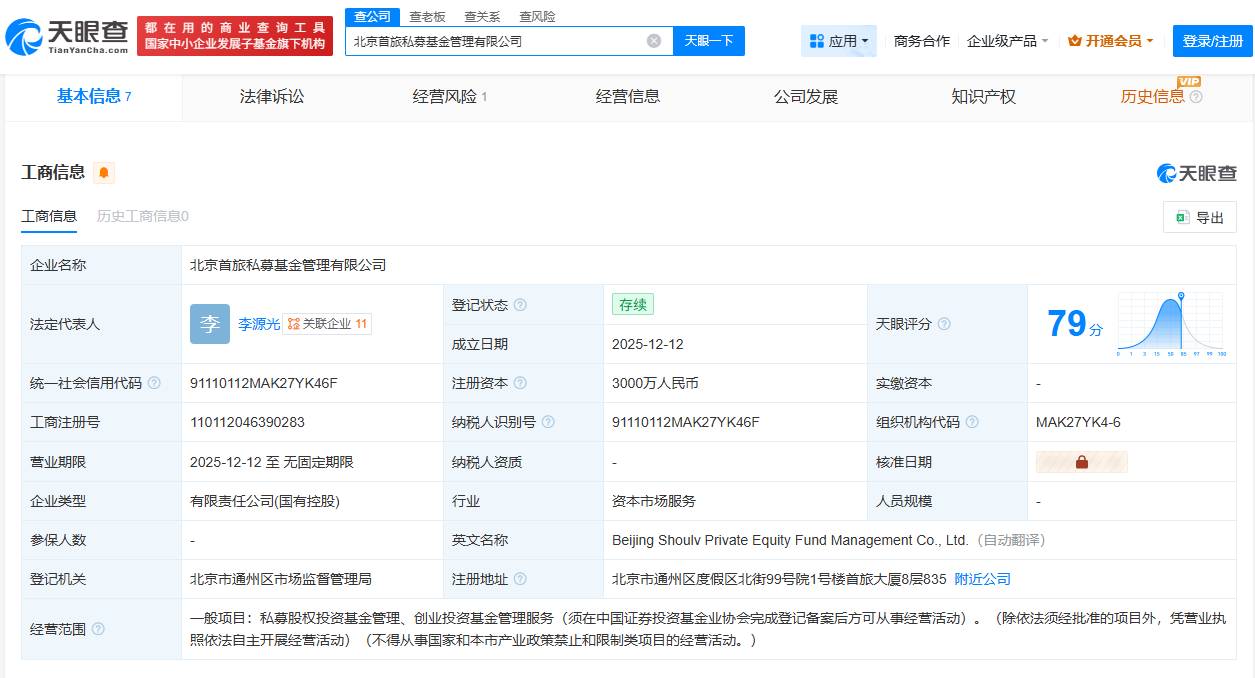Click the company name search field
The image size is (1255, 678).
pos(495,41)
